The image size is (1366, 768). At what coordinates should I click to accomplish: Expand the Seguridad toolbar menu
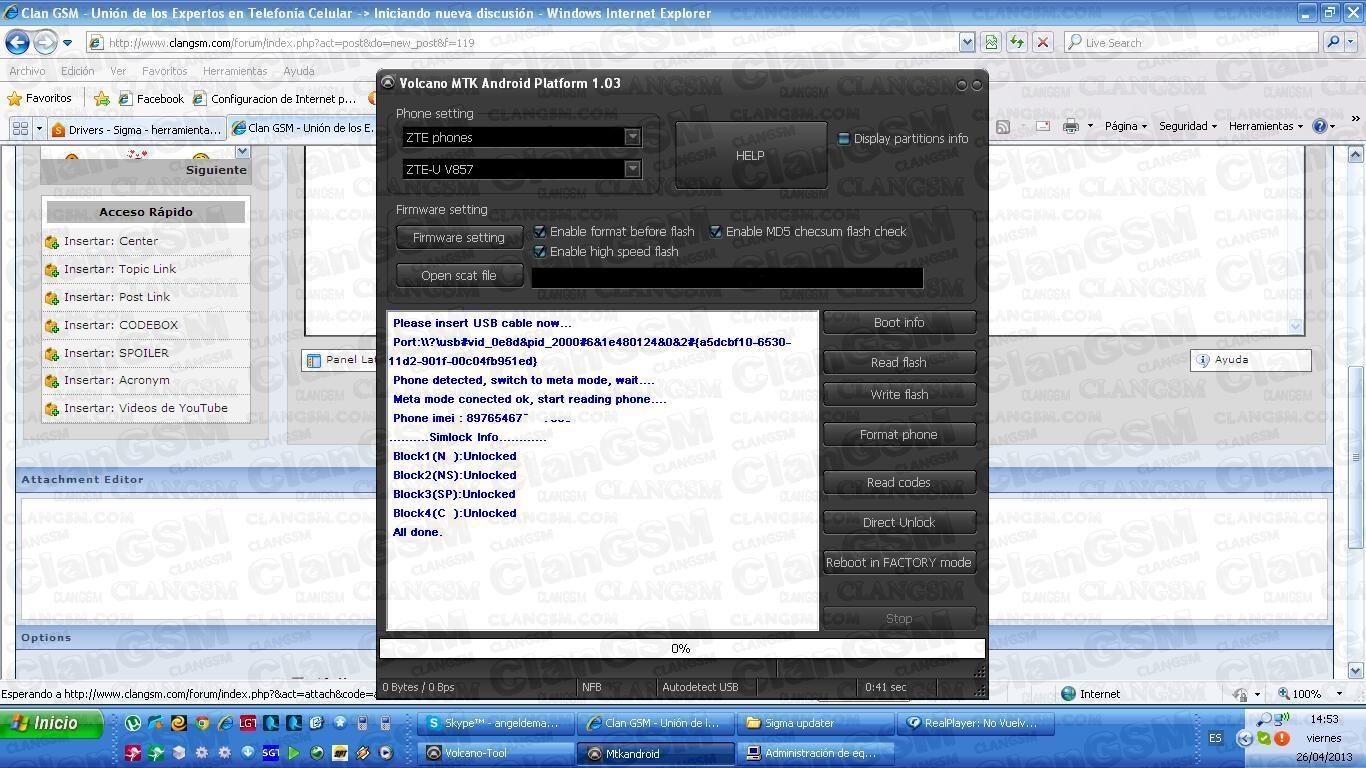(1187, 126)
